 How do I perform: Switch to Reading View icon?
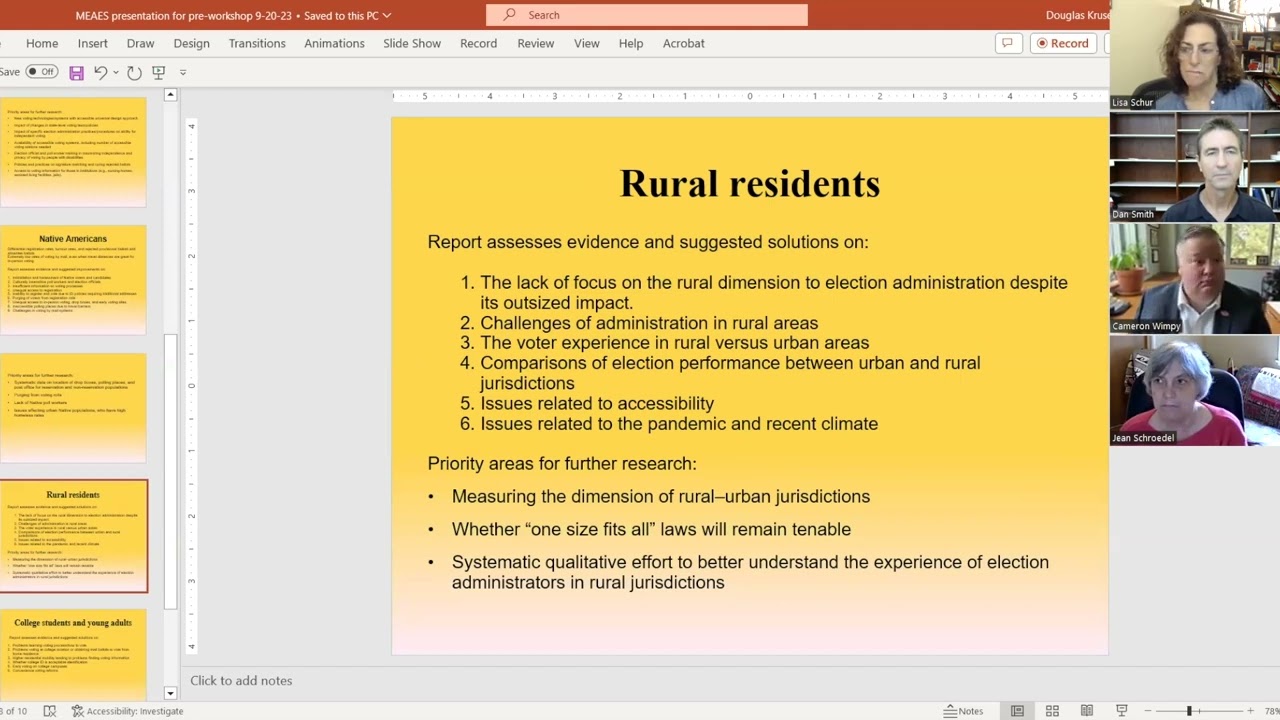1087,711
